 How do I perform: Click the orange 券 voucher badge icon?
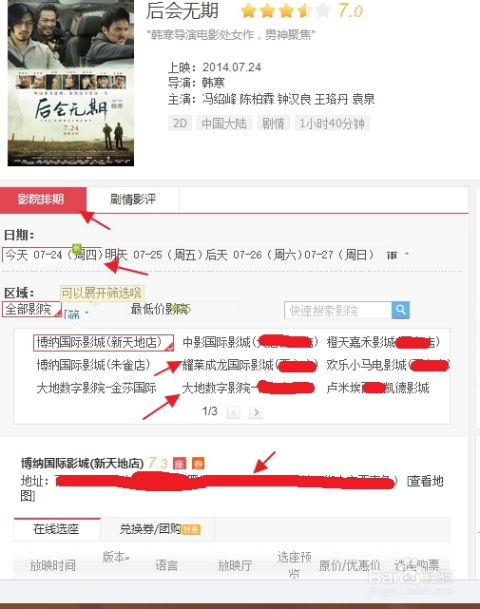coord(198,463)
